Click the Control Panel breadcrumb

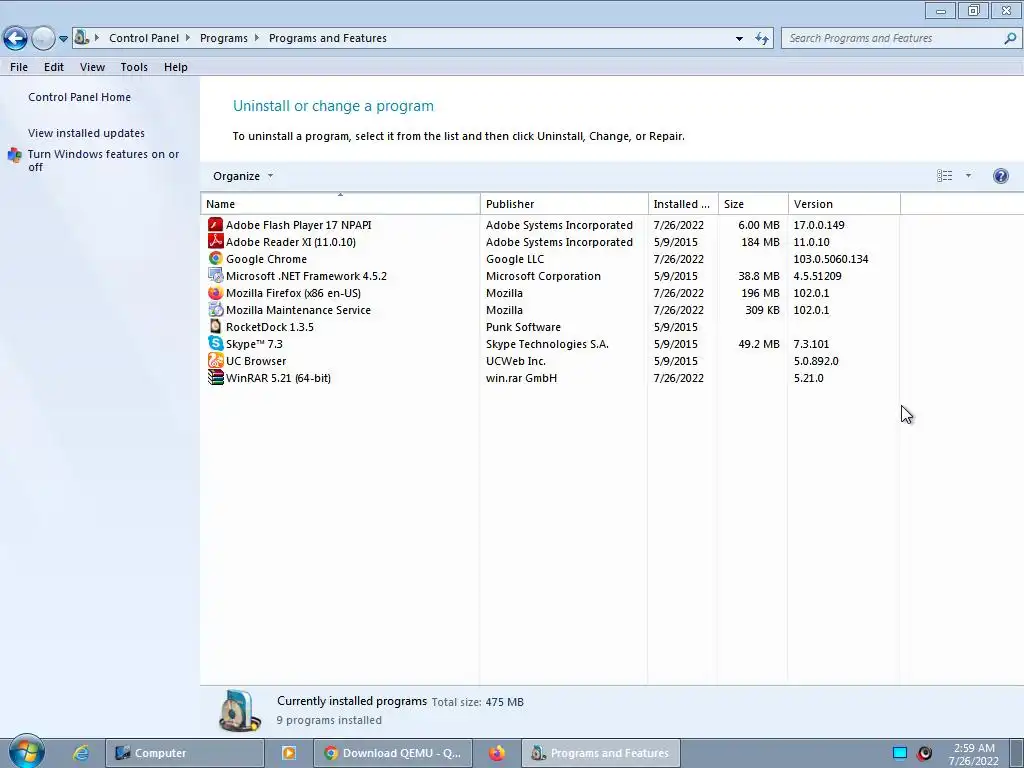(x=144, y=38)
